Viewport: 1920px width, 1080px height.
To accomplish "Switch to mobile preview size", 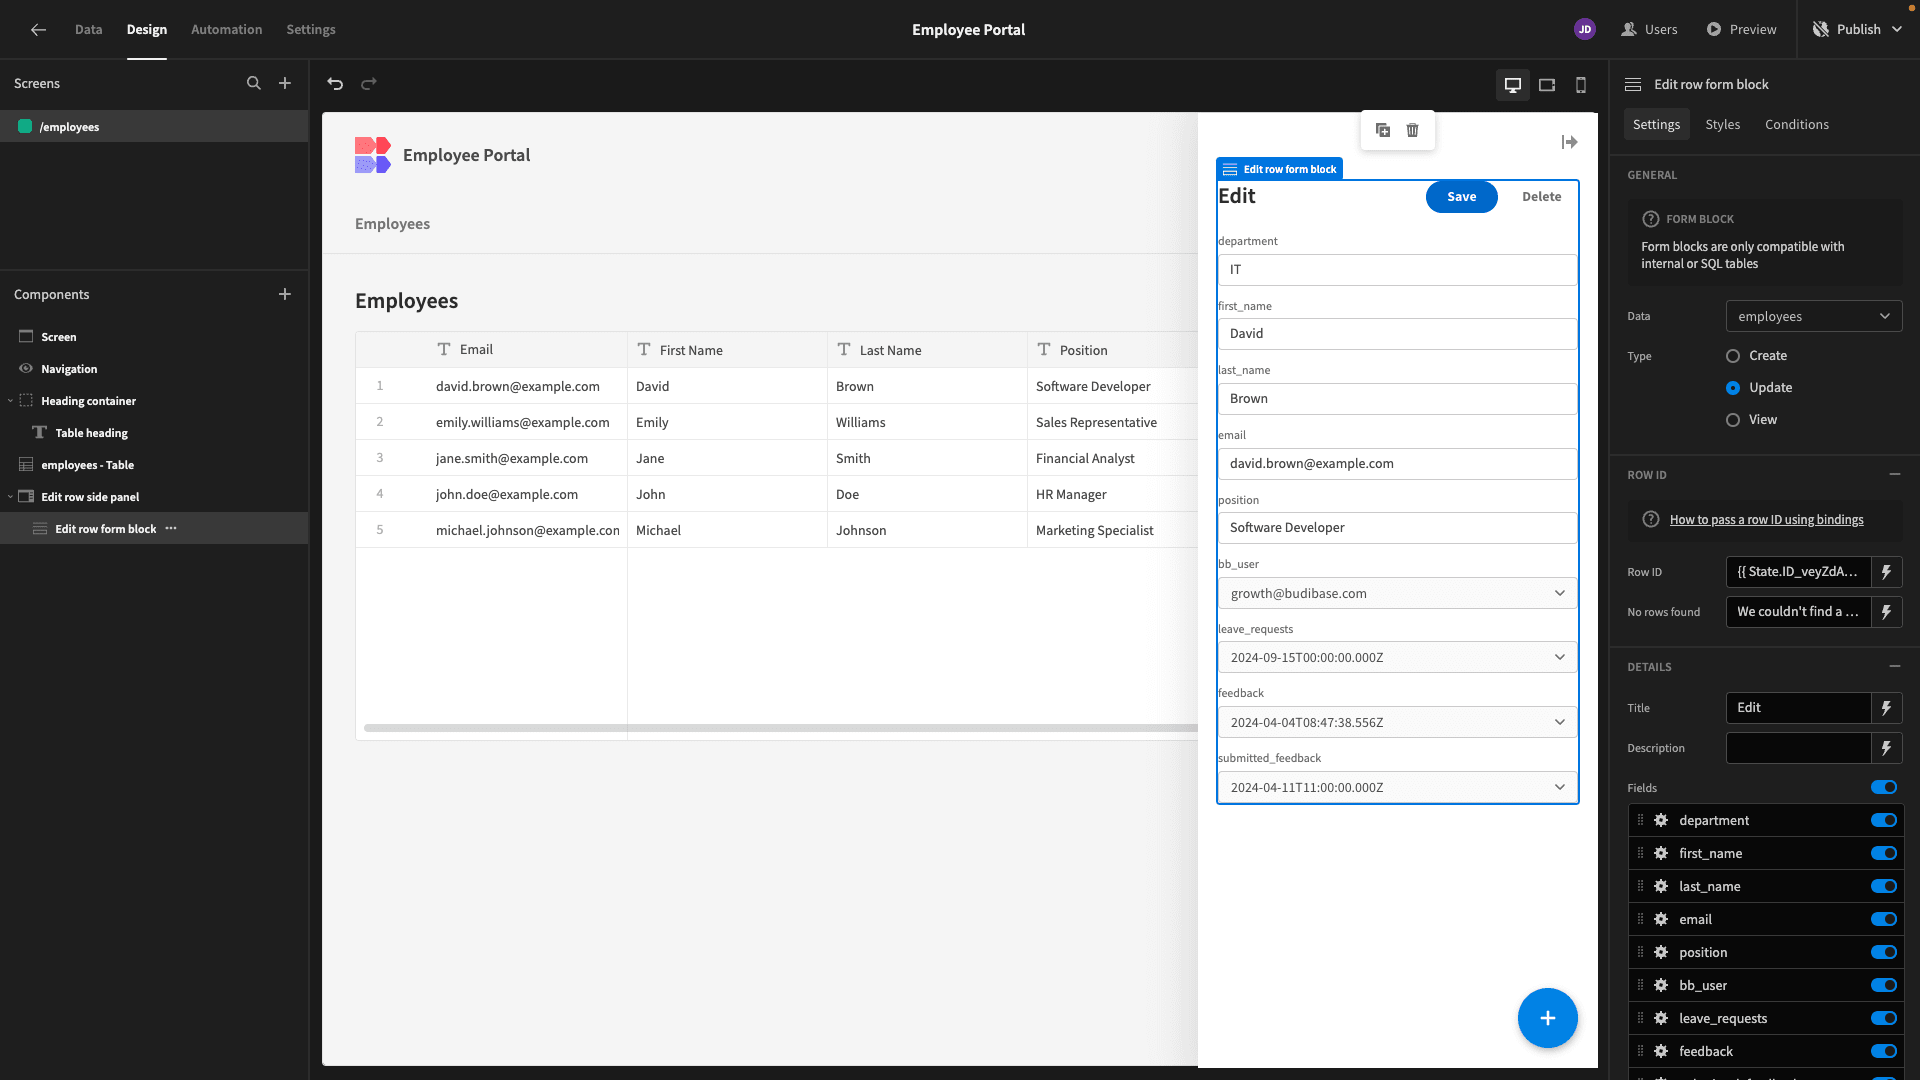I will 1581,85.
